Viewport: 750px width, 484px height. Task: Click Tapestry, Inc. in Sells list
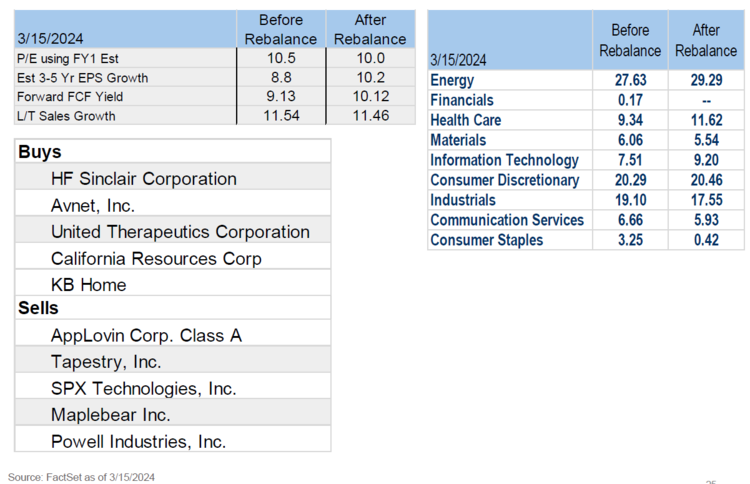[x=106, y=362]
